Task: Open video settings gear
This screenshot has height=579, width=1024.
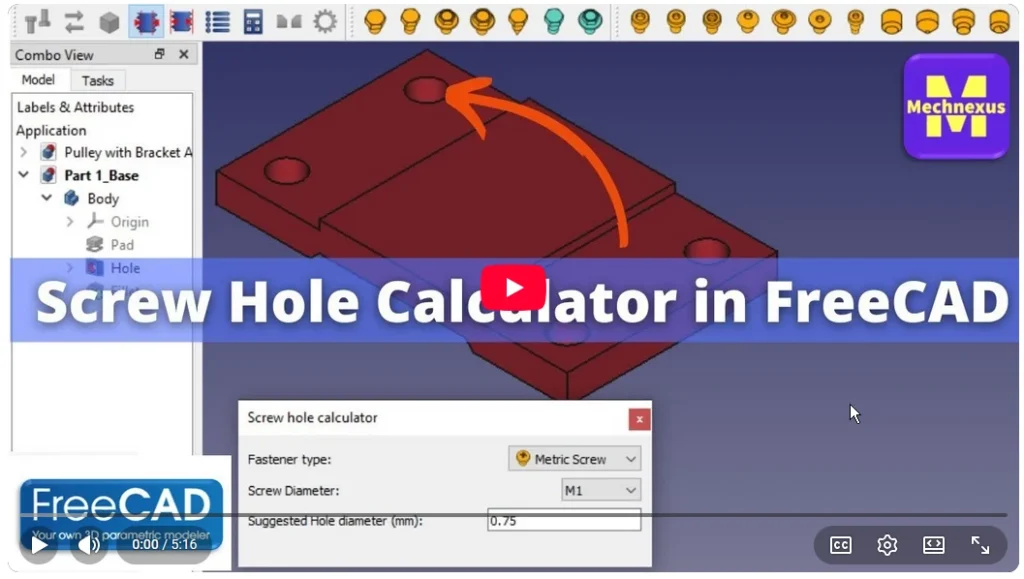Action: point(887,544)
